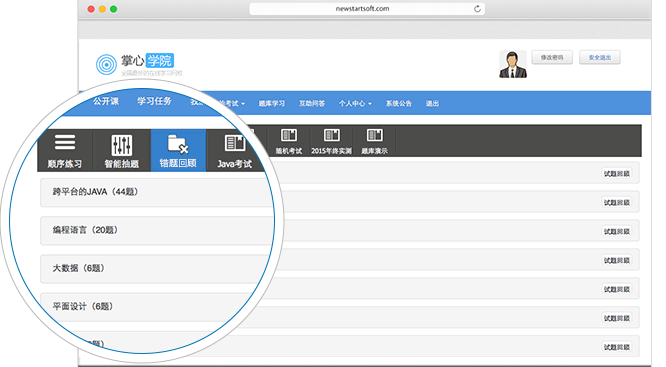Open the 大数据 (6题) row
The width and height of the screenshot is (666, 367).
157,268
